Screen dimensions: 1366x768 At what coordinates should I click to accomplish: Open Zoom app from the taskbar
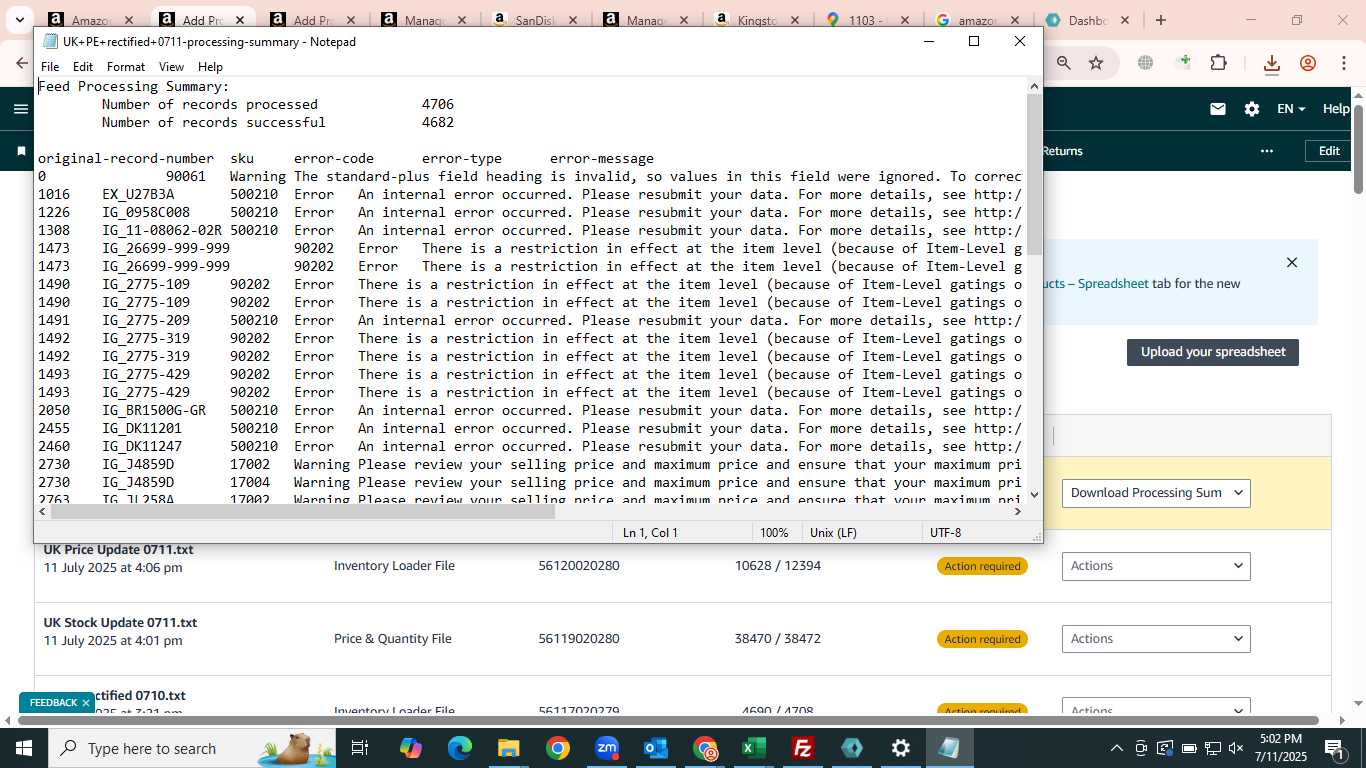pos(607,748)
